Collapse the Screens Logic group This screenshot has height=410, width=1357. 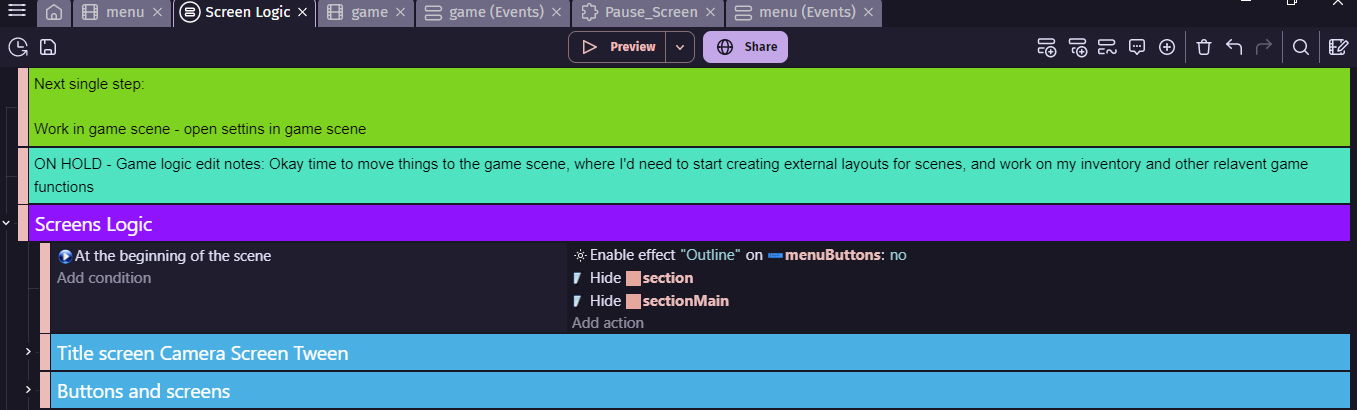(x=7, y=223)
